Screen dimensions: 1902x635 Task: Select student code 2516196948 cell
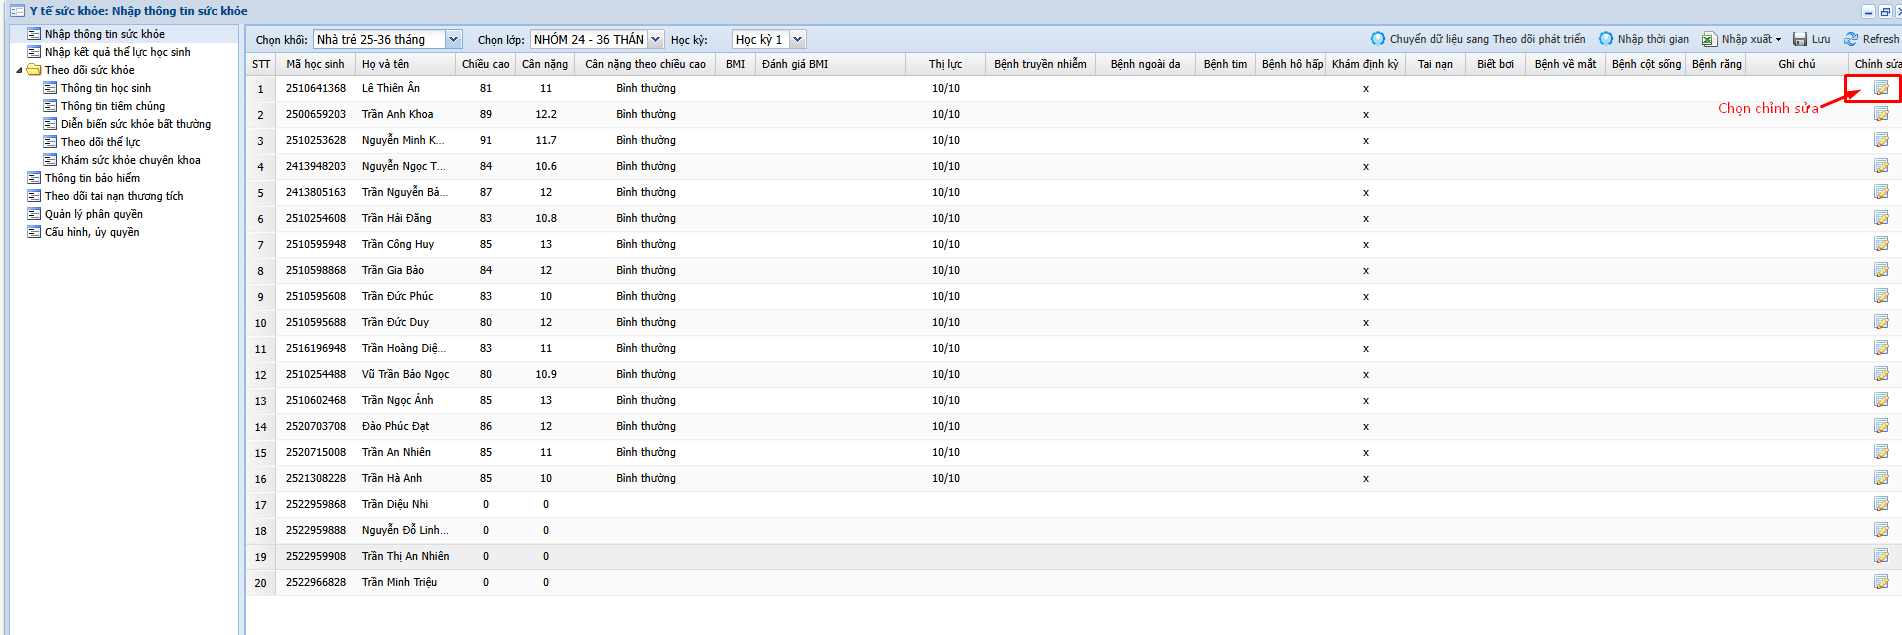click(x=316, y=348)
